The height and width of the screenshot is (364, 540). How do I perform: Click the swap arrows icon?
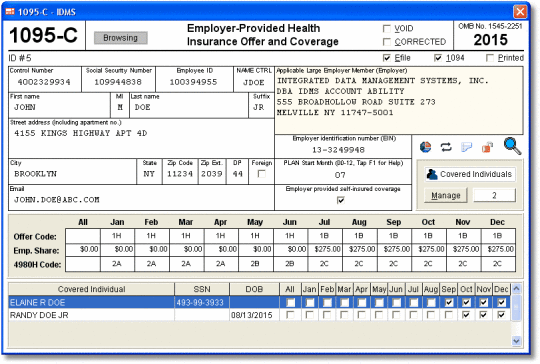[x=446, y=147]
